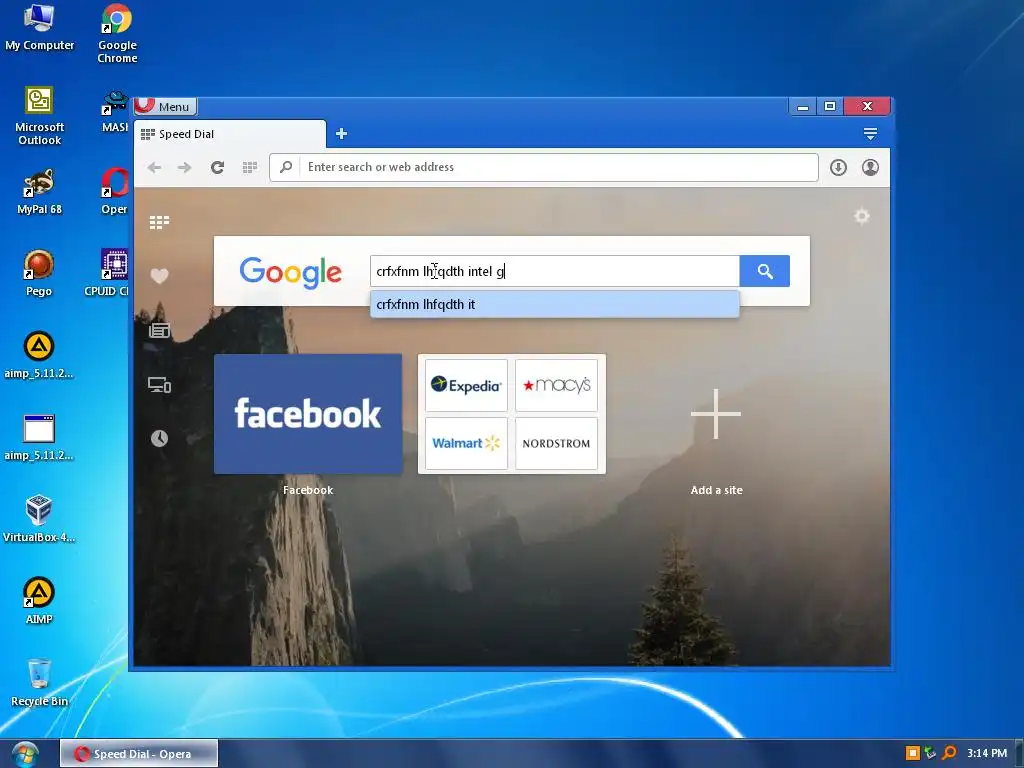The width and height of the screenshot is (1024, 768).
Task: Select the AIMP desktop shortcut
Action: tap(39, 601)
